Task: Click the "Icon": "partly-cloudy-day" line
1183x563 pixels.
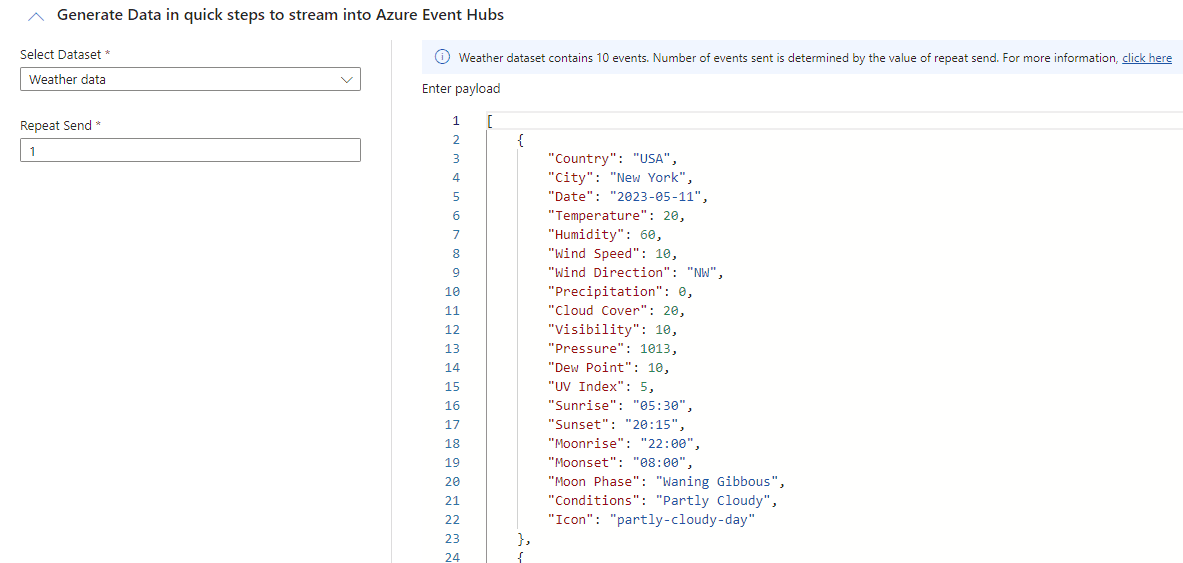Action: point(652,519)
